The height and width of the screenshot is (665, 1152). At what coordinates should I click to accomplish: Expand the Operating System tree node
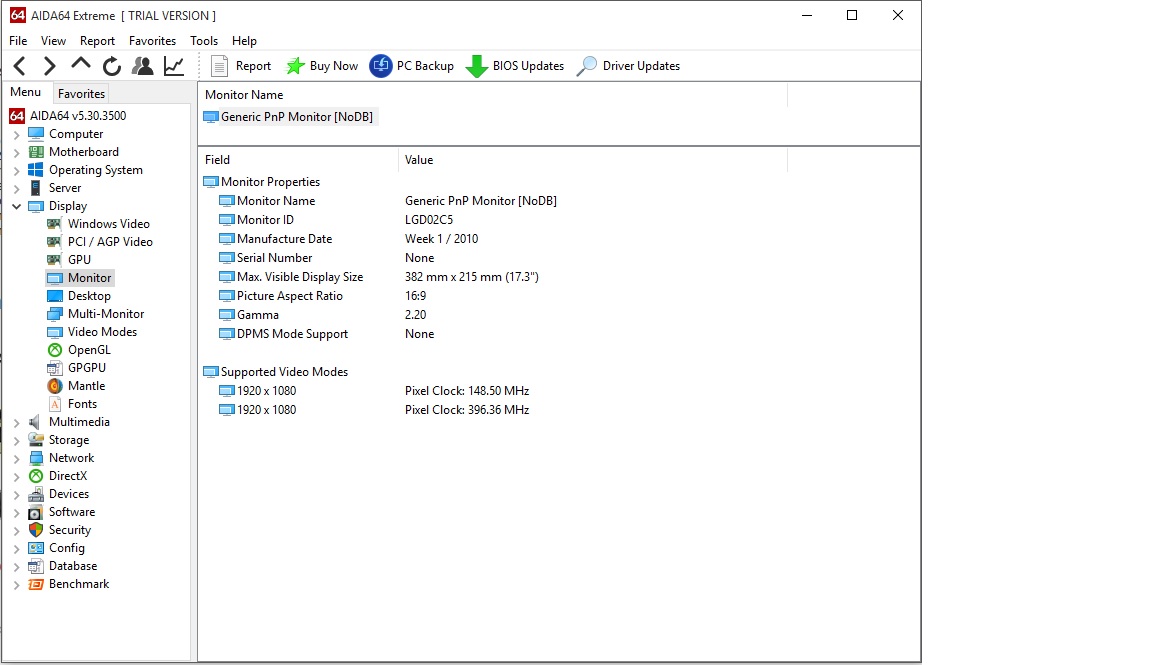click(17, 170)
